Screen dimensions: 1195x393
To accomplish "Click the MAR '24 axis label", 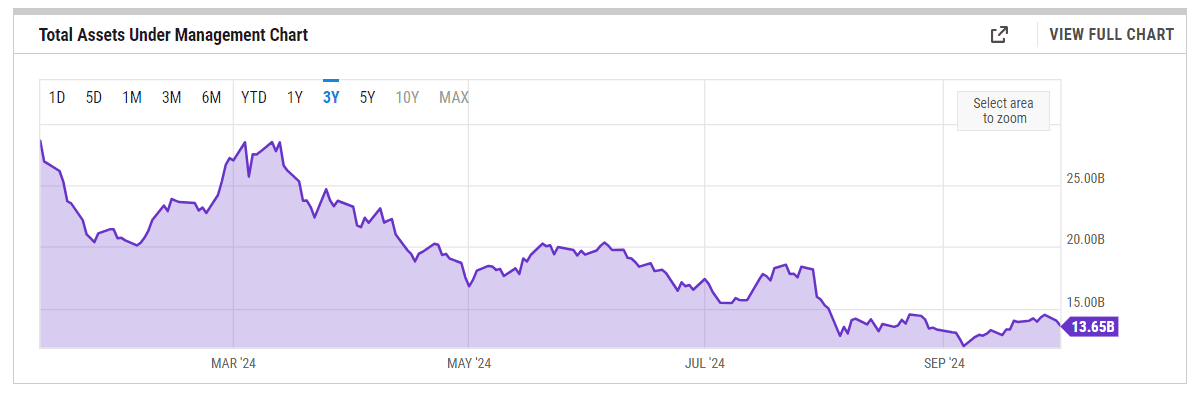I will [233, 364].
